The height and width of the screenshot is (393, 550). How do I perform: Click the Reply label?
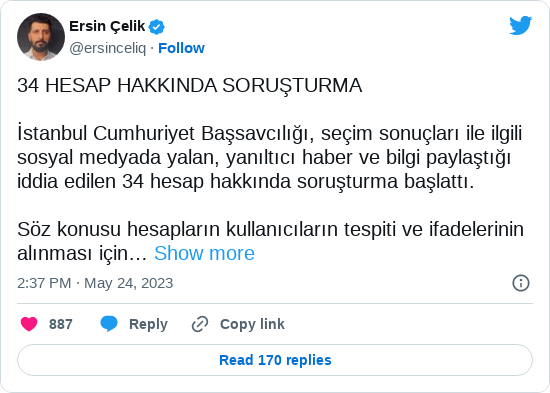tap(148, 324)
